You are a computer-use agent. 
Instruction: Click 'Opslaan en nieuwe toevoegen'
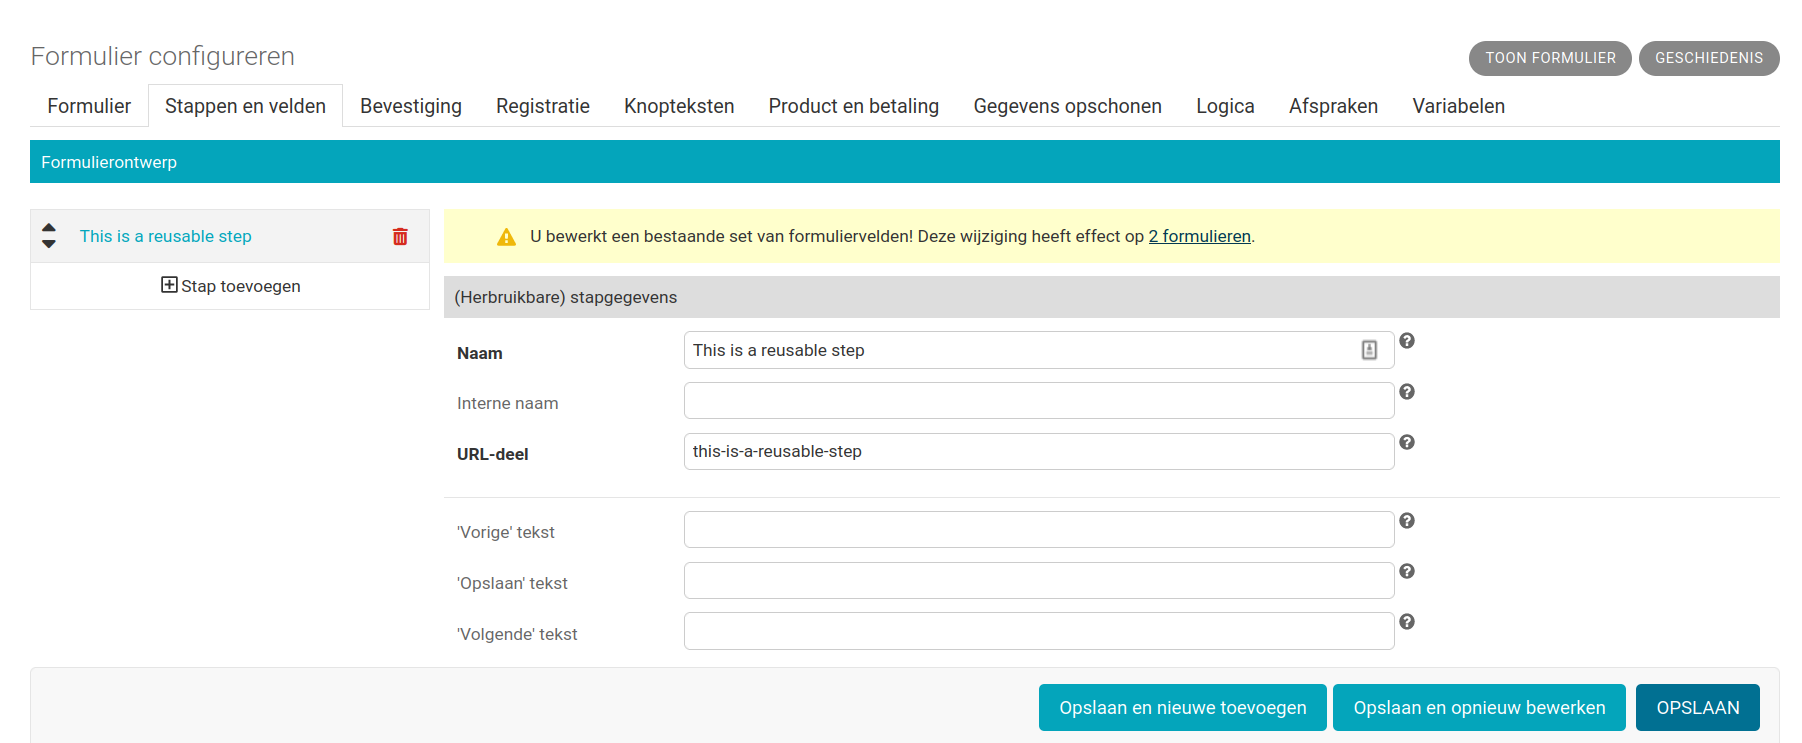[x=1182, y=707]
